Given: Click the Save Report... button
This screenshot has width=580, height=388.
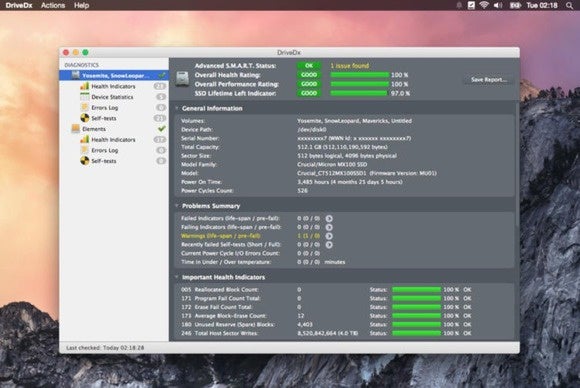Looking at the screenshot, I should click(489, 80).
